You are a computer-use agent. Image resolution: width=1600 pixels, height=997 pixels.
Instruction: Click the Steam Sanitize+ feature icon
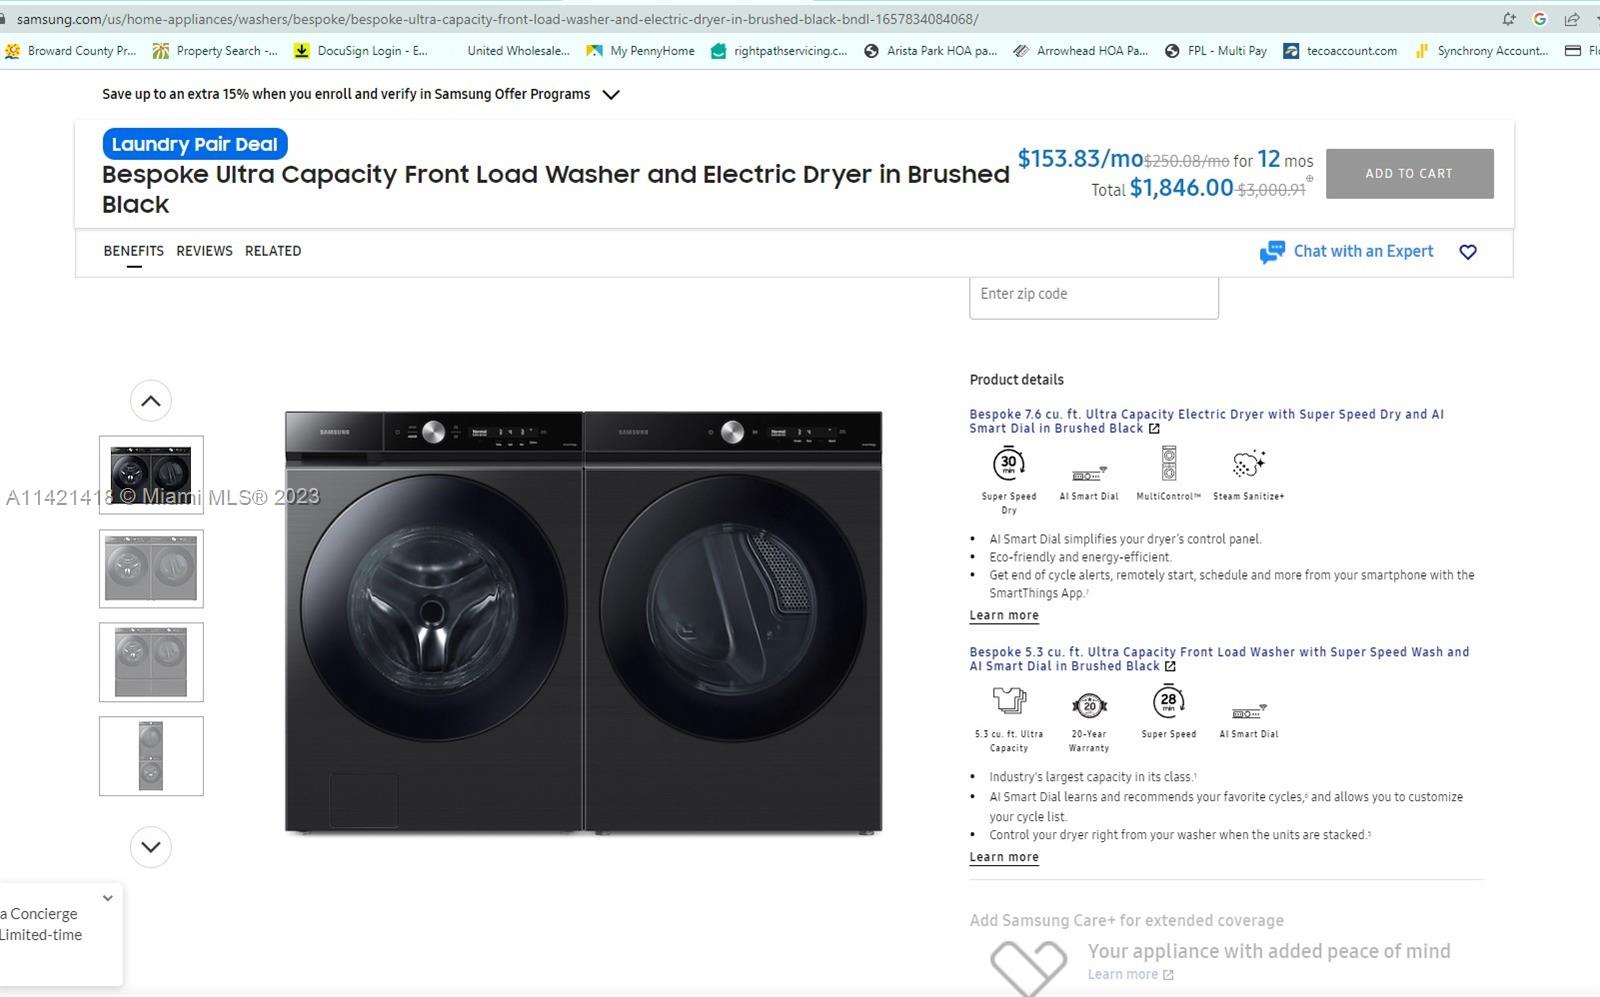pyautogui.click(x=1248, y=464)
